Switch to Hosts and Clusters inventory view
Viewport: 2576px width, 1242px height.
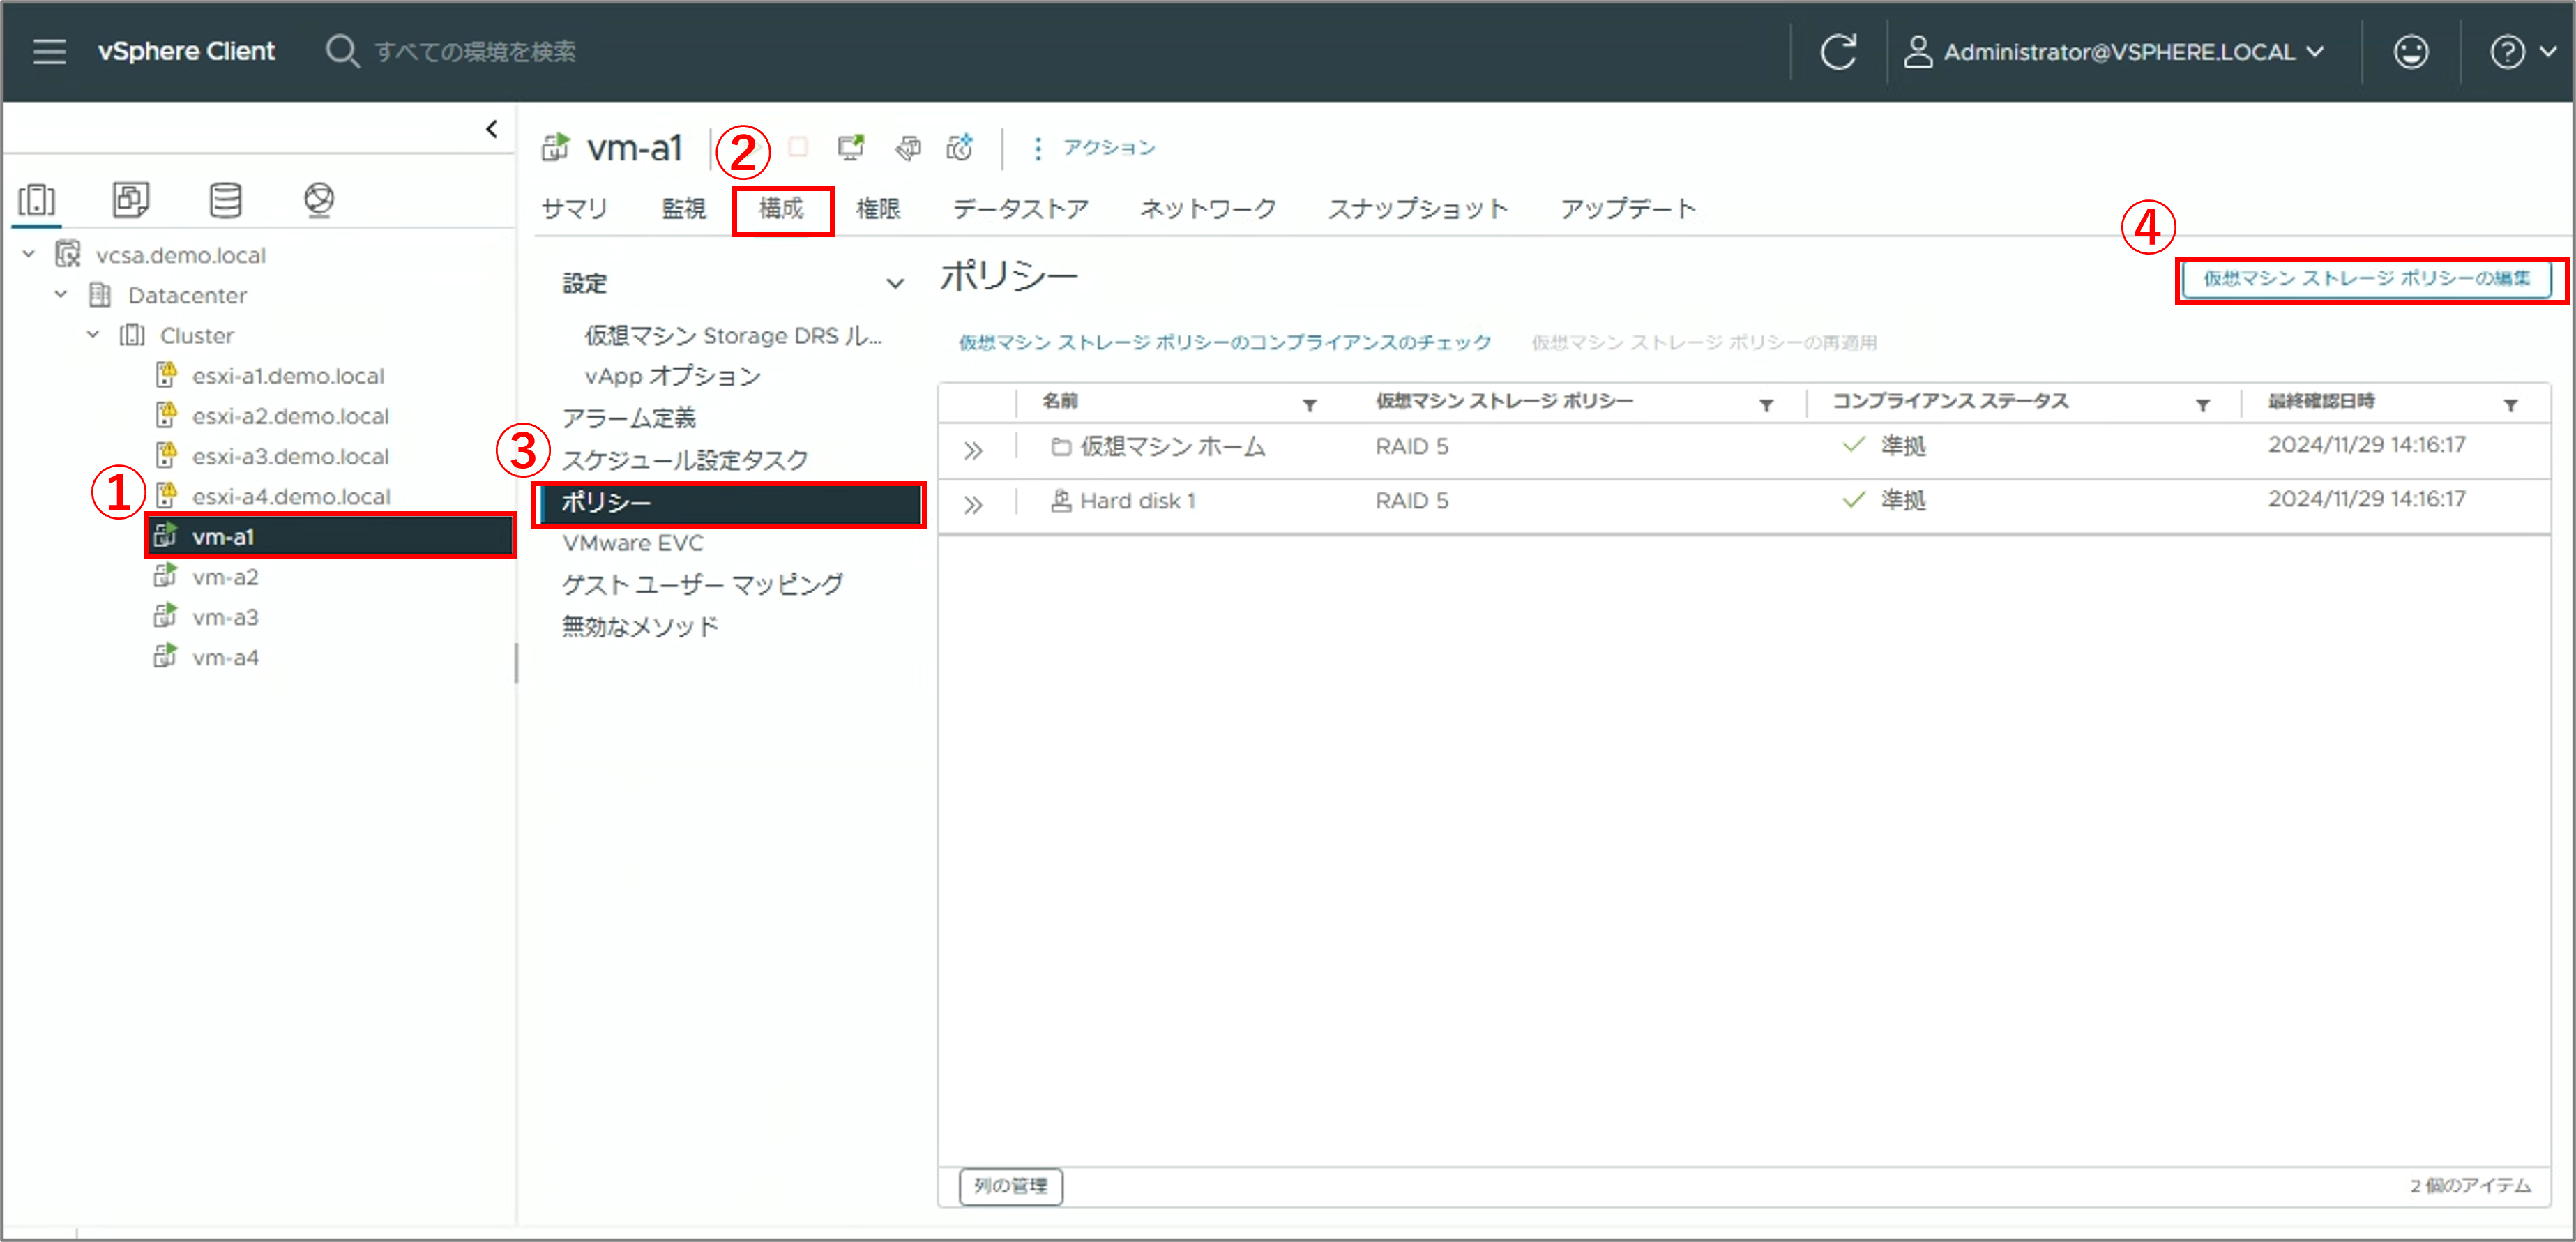tap(37, 199)
